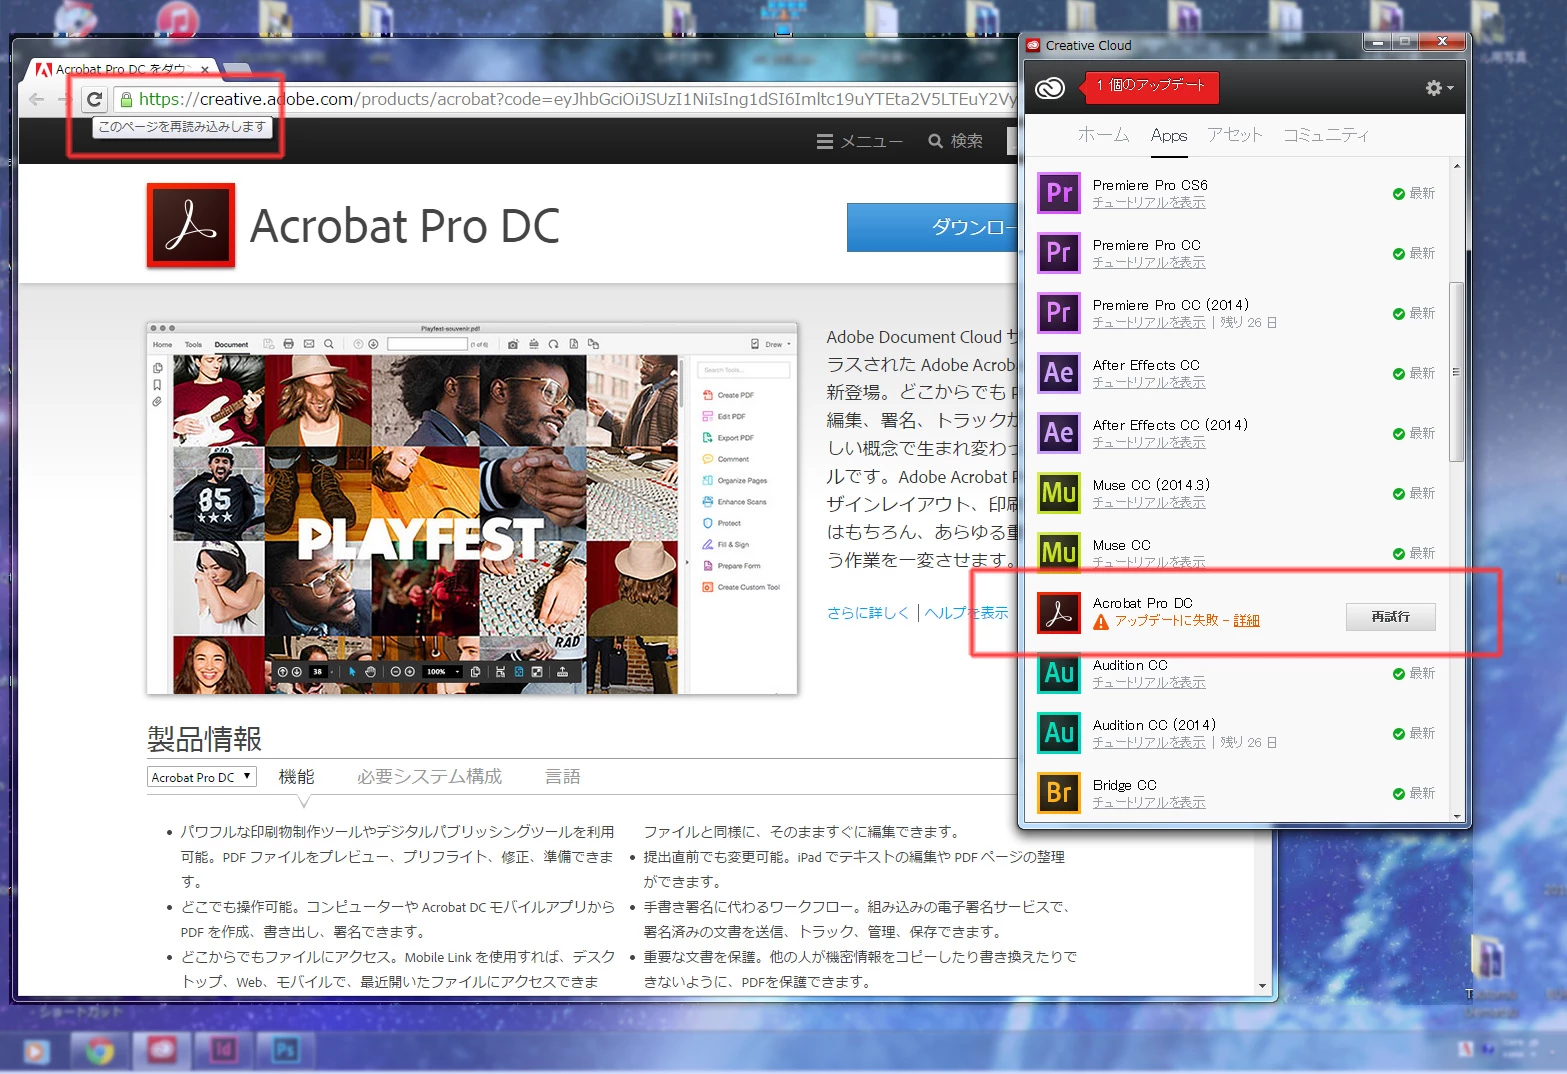
Task: Click the media player icon in the taskbar
Action: click(x=37, y=1051)
